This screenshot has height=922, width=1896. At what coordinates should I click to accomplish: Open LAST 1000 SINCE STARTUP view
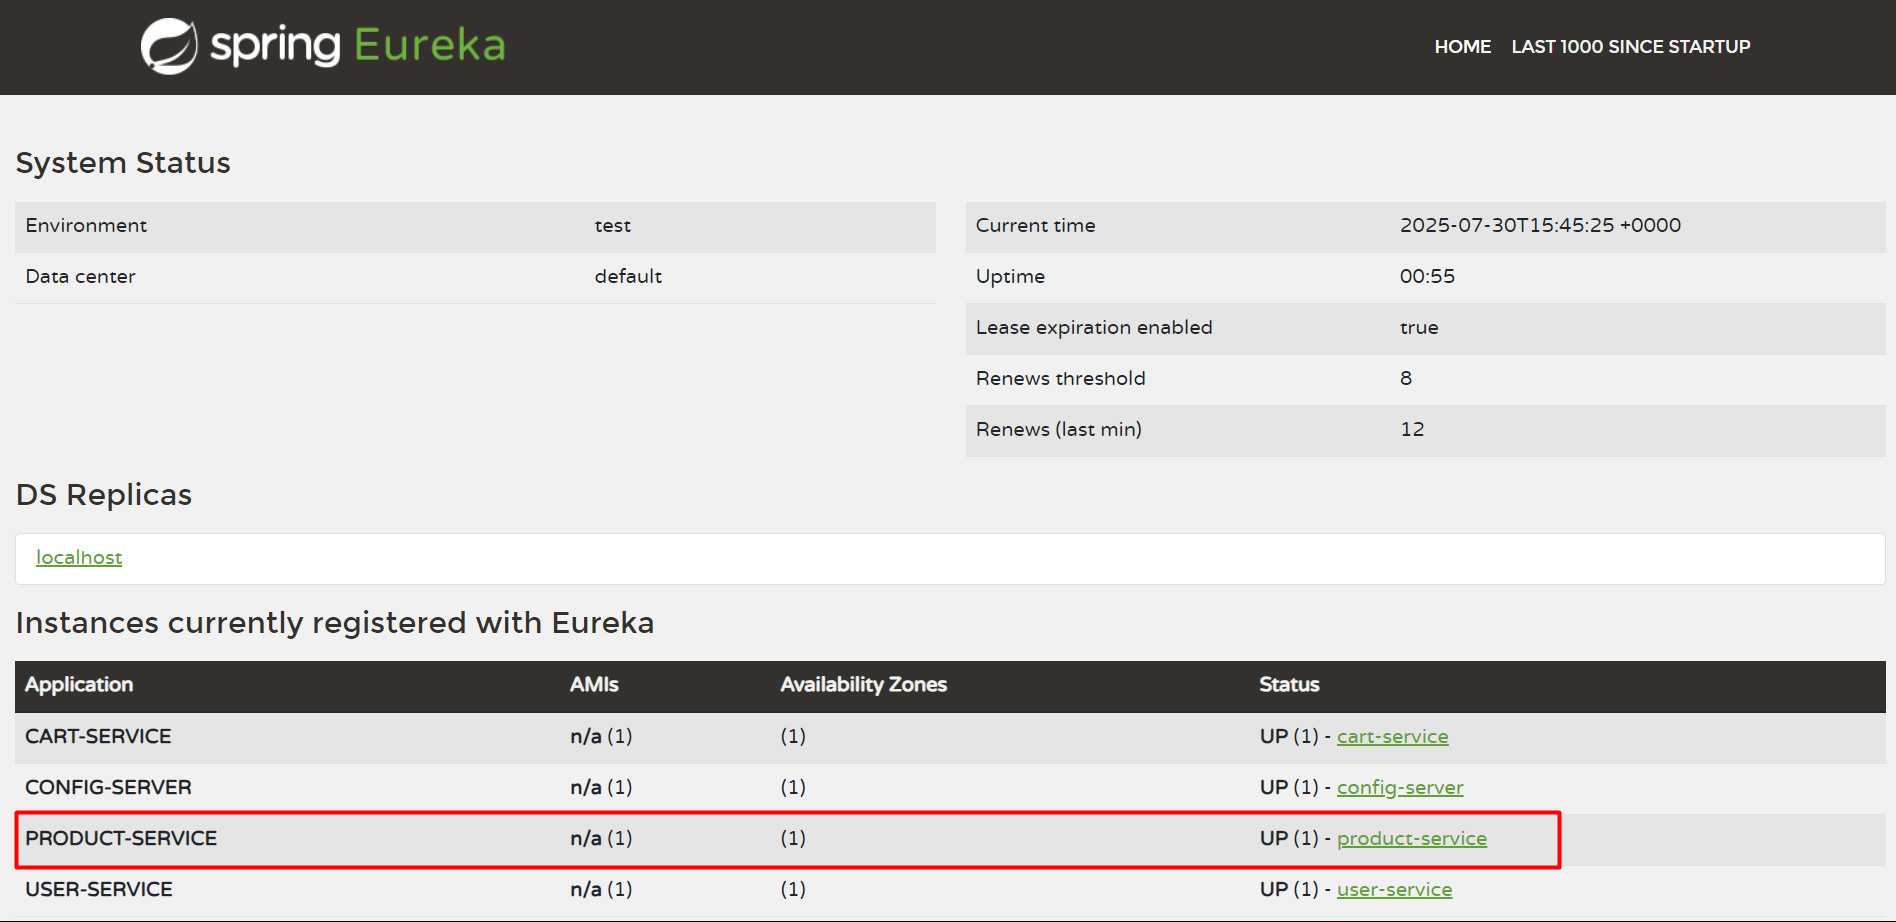click(x=1630, y=46)
